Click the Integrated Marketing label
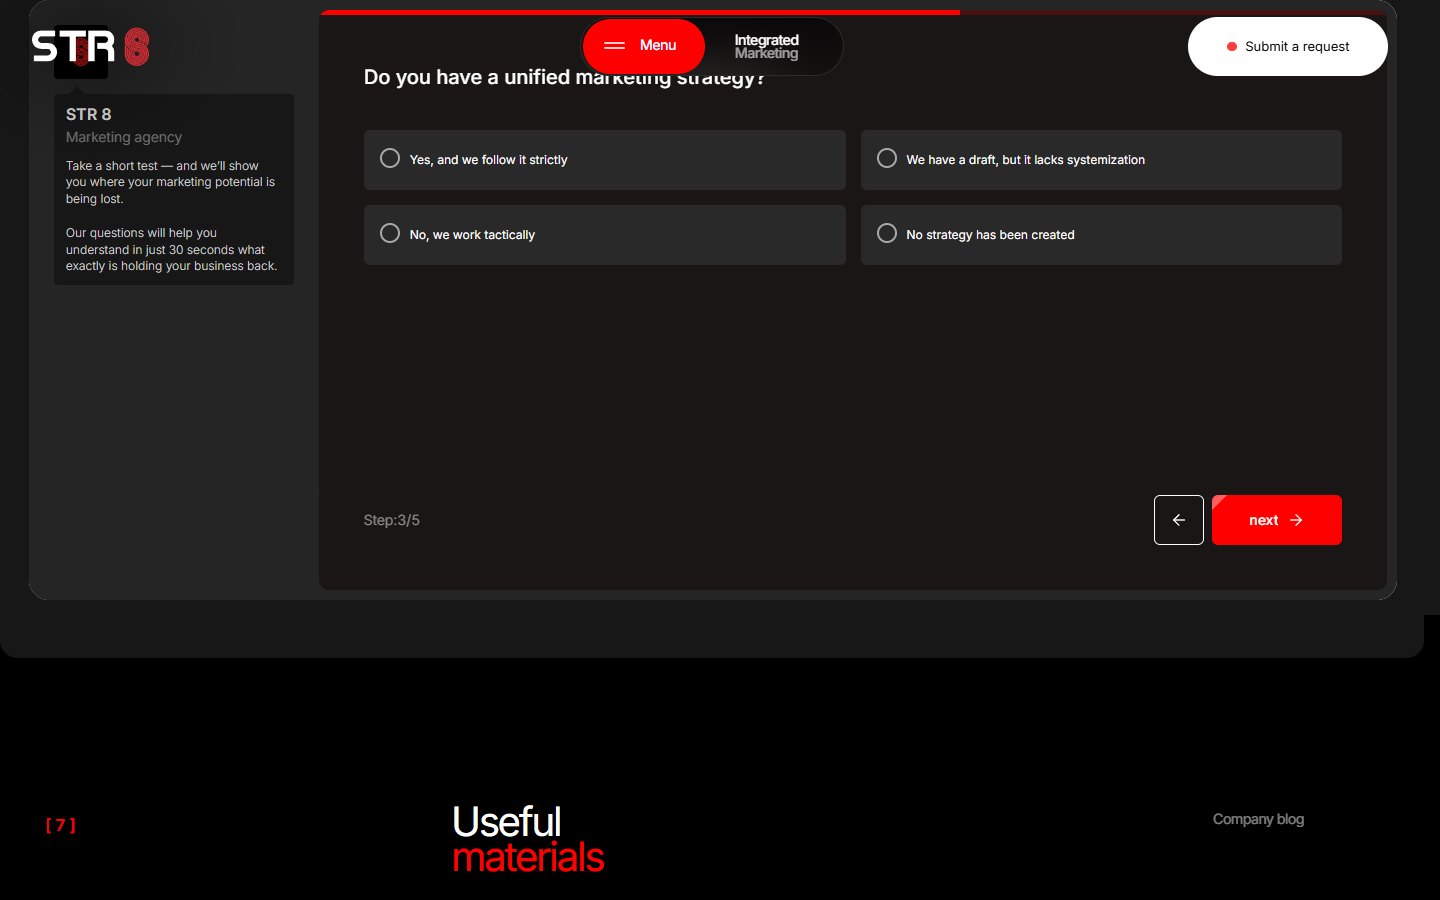Image resolution: width=1440 pixels, height=900 pixels. click(766, 47)
